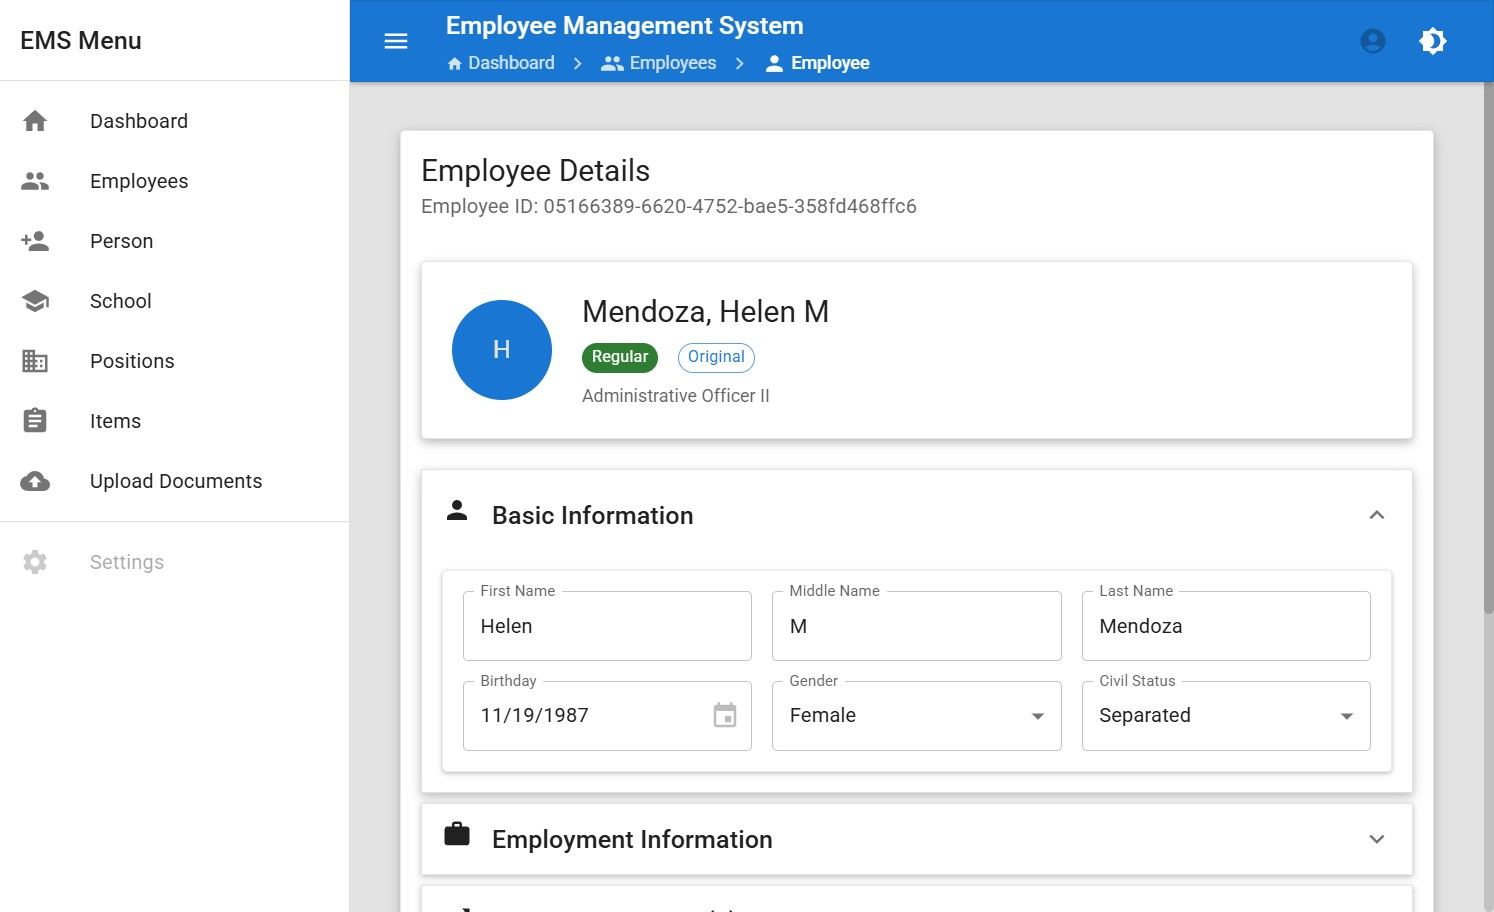Click the Upload Documents cloud icon
The height and width of the screenshot is (912, 1494).
click(x=35, y=481)
